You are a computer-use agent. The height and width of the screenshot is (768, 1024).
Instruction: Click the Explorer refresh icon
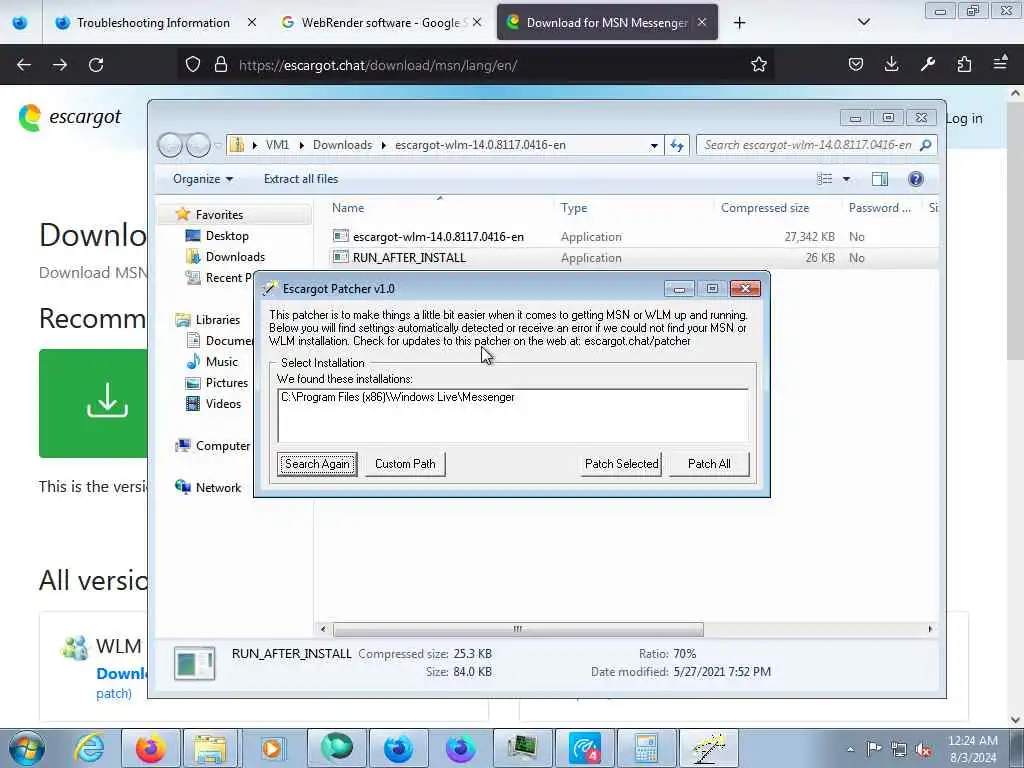coord(677,146)
